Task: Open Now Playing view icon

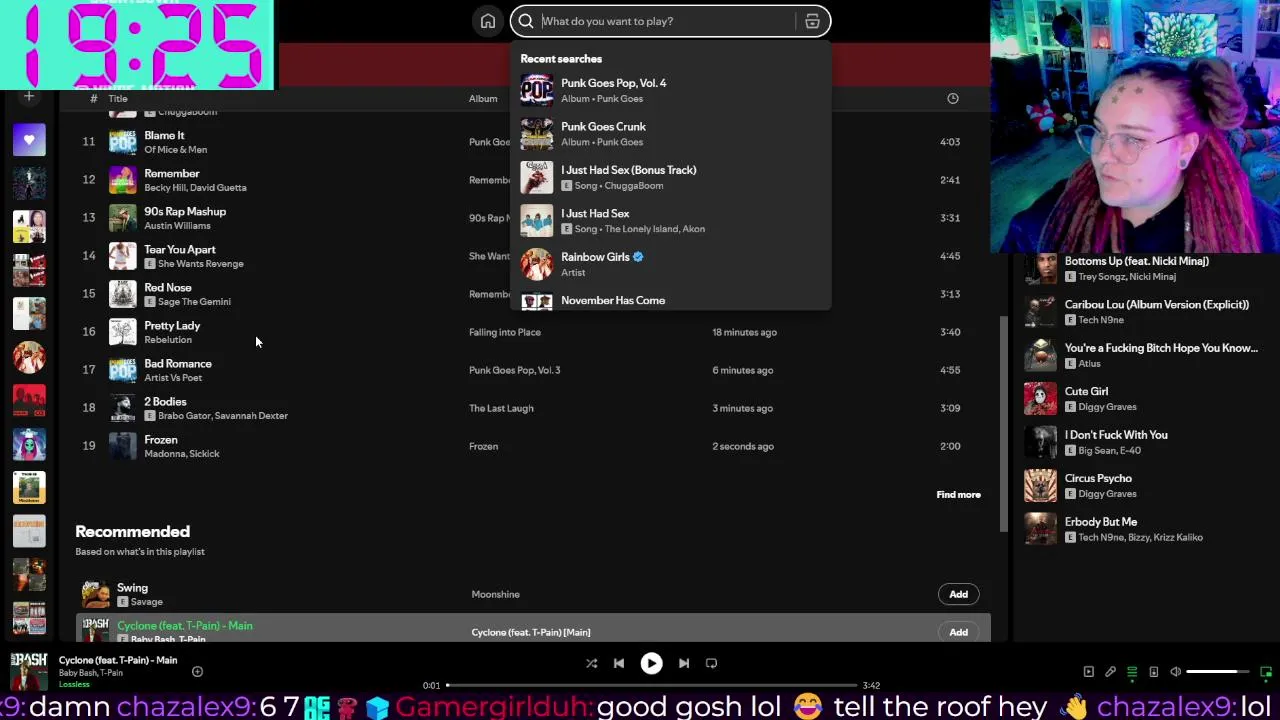Action: click(x=1089, y=672)
